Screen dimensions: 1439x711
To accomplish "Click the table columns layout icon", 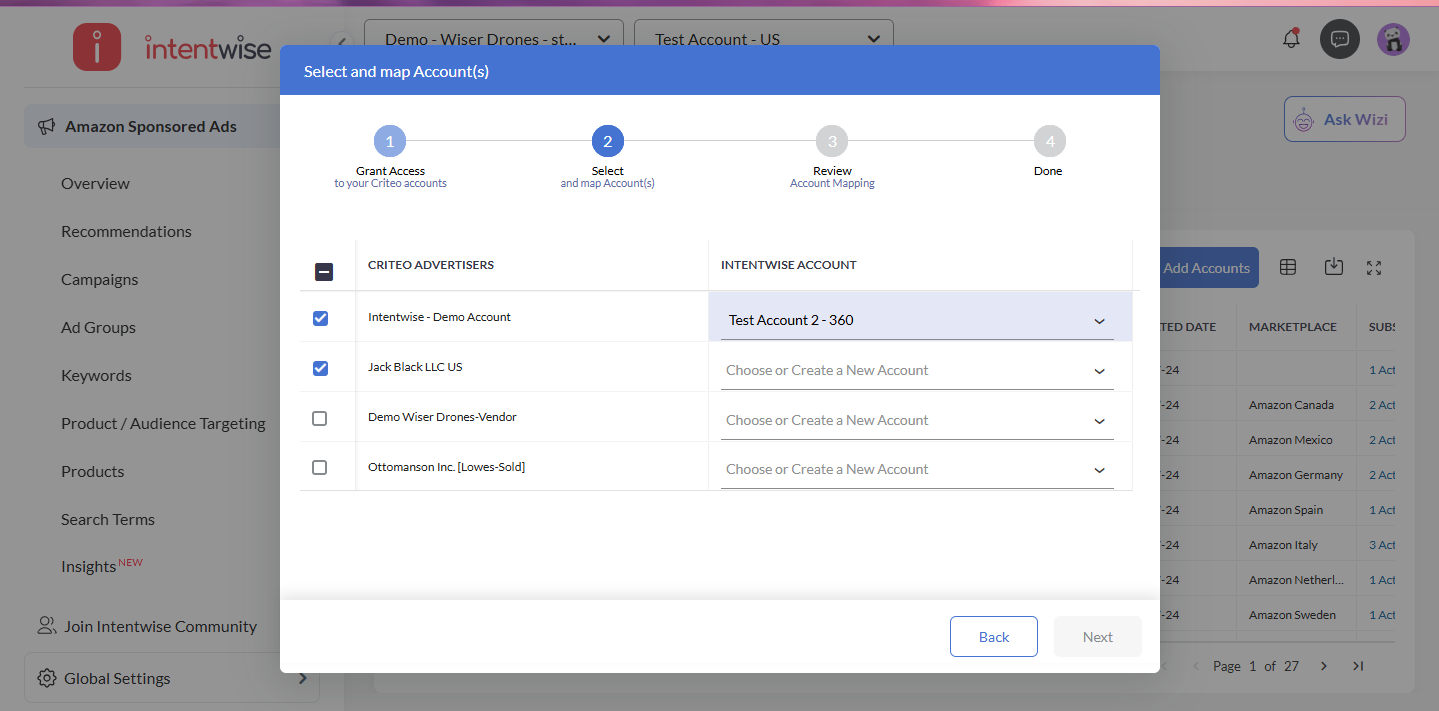I will (1288, 267).
